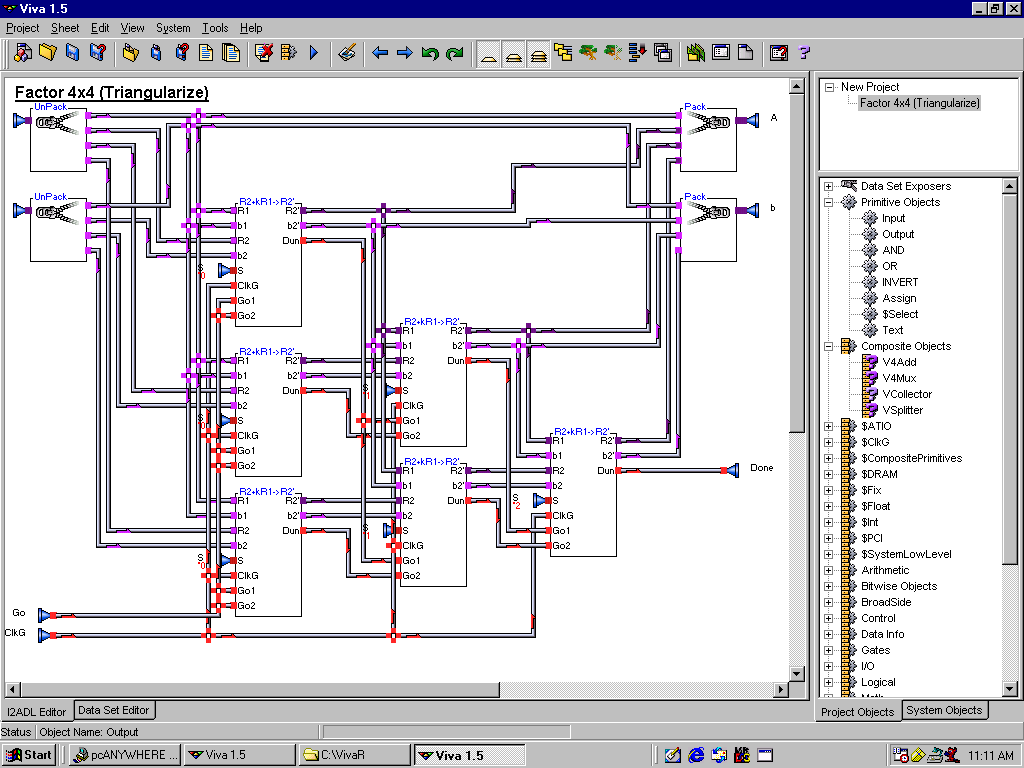Click the blue Play/run arrow toolbar icon
This screenshot has height=768, width=1024.
tap(313, 53)
